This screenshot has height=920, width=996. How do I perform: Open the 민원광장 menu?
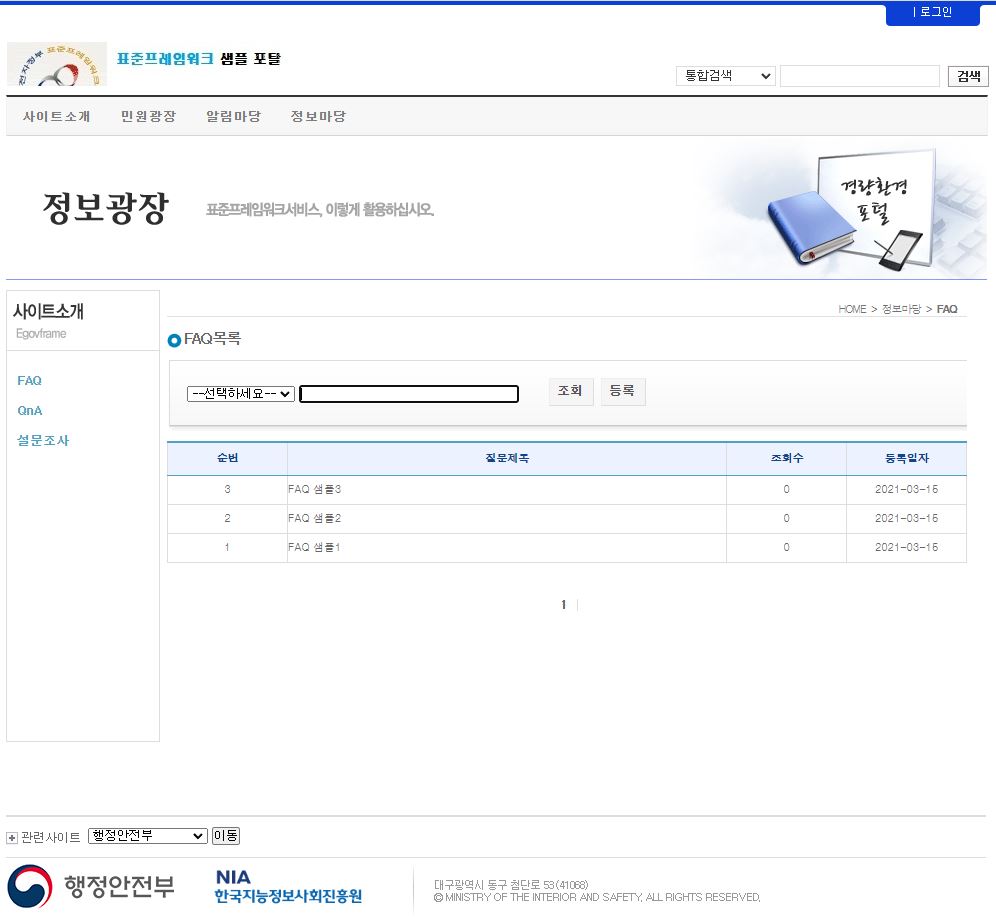pos(148,116)
